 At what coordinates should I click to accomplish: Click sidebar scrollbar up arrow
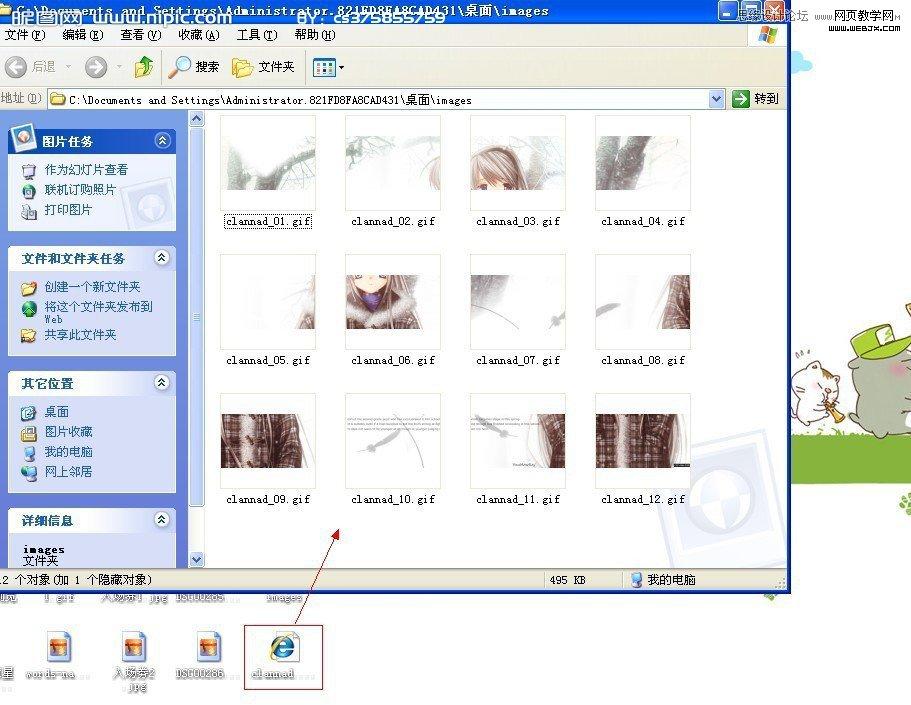coord(197,119)
